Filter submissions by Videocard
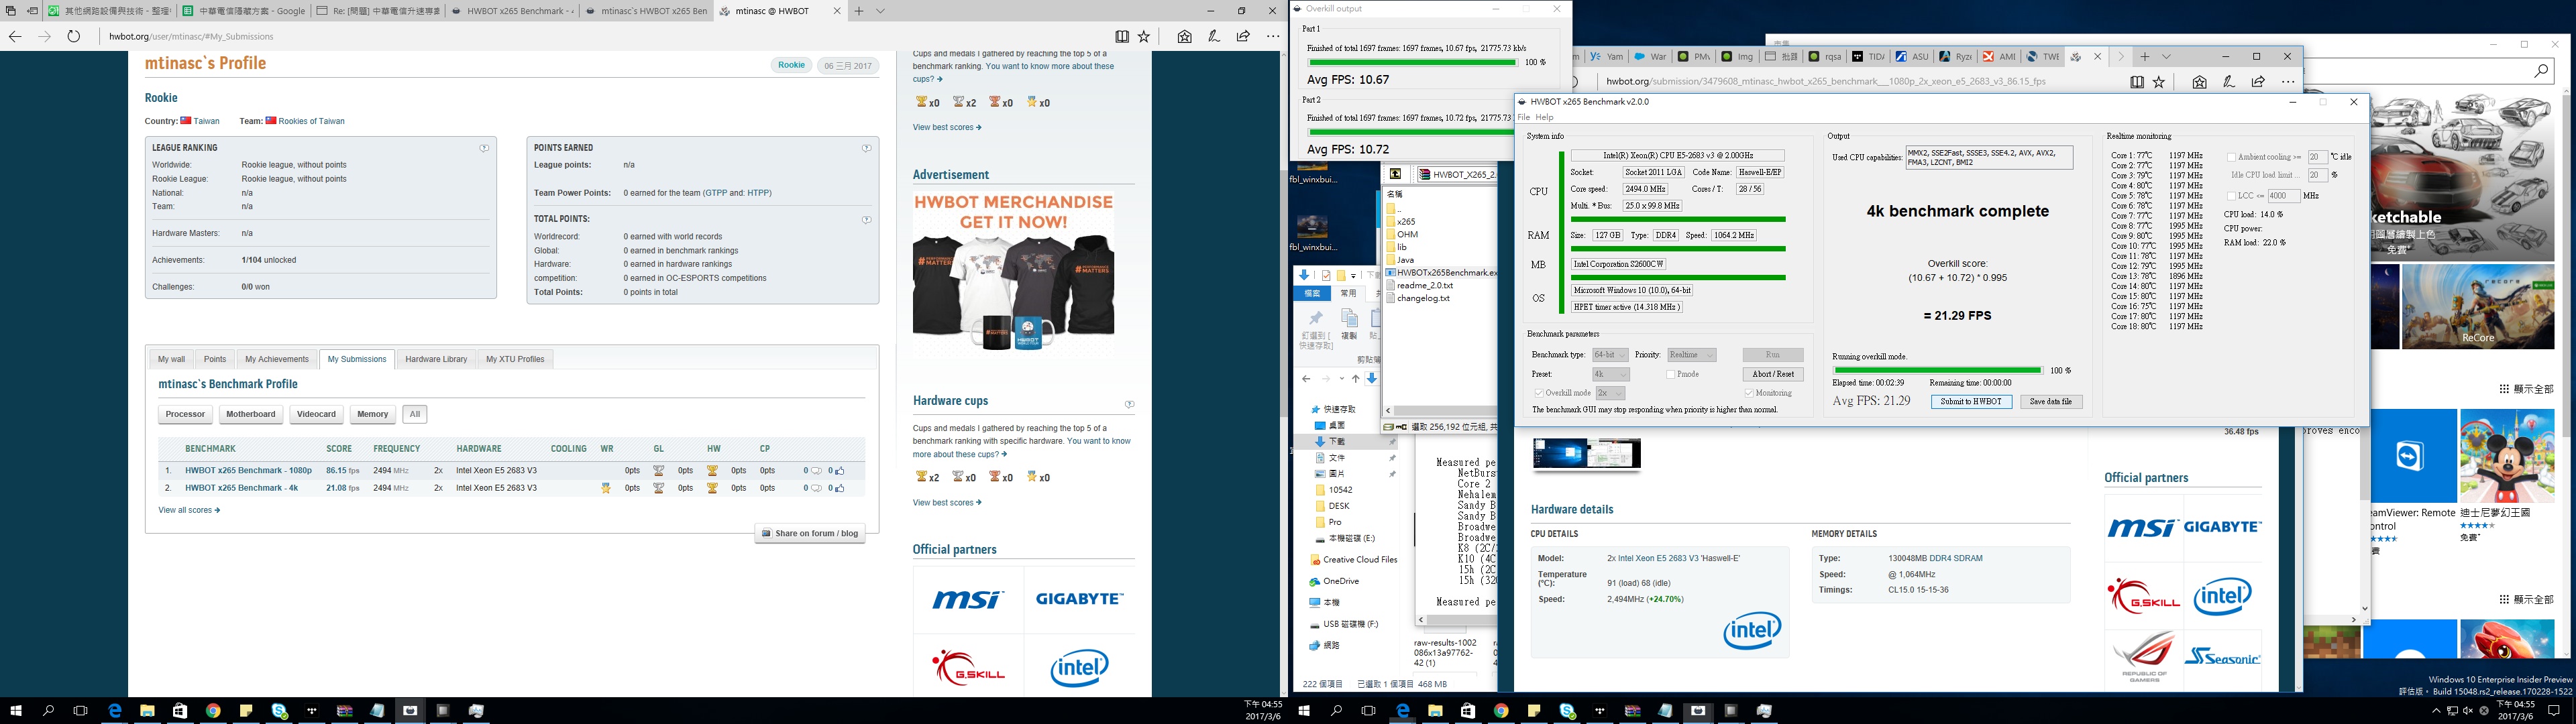This screenshot has height=724, width=2576. 316,414
